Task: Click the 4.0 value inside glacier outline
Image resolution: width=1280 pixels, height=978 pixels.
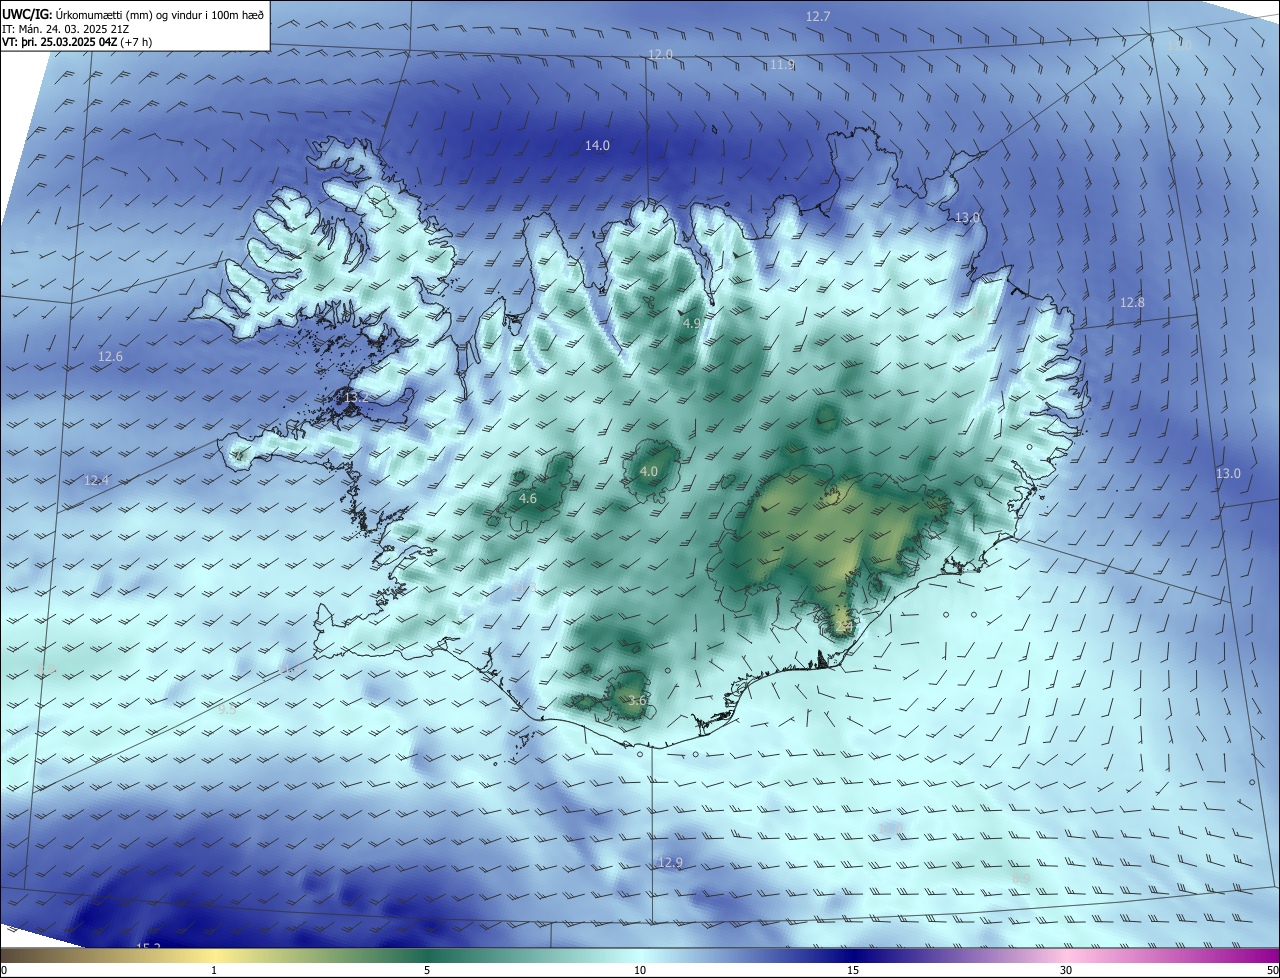Action: (649, 471)
